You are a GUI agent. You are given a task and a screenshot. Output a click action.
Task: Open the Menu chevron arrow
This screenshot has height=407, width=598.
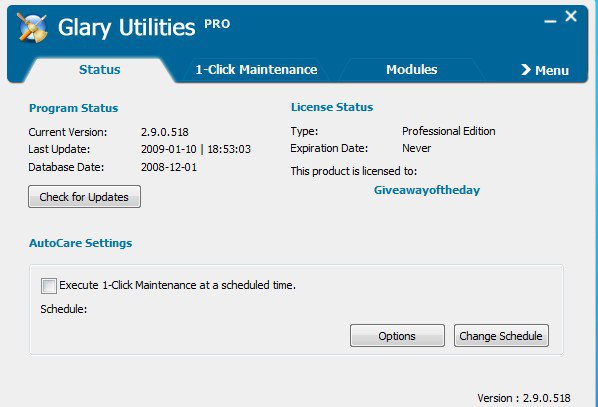(526, 70)
